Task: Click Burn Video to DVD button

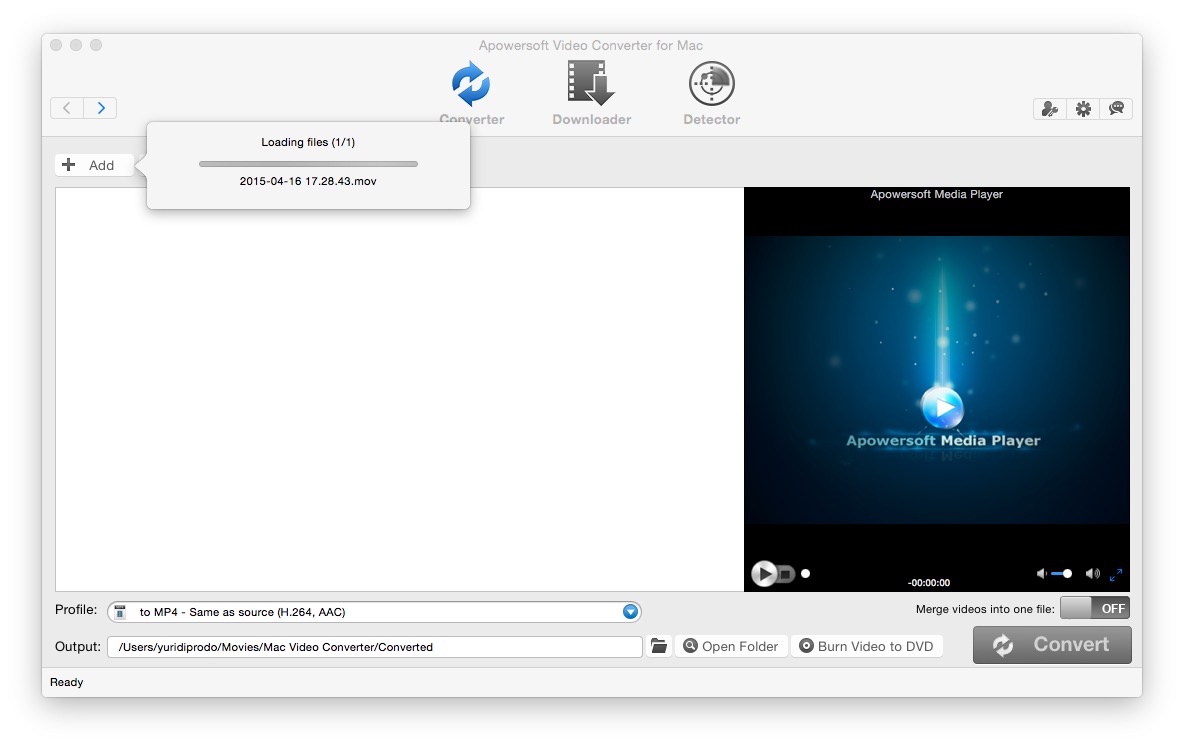Action: tap(867, 646)
